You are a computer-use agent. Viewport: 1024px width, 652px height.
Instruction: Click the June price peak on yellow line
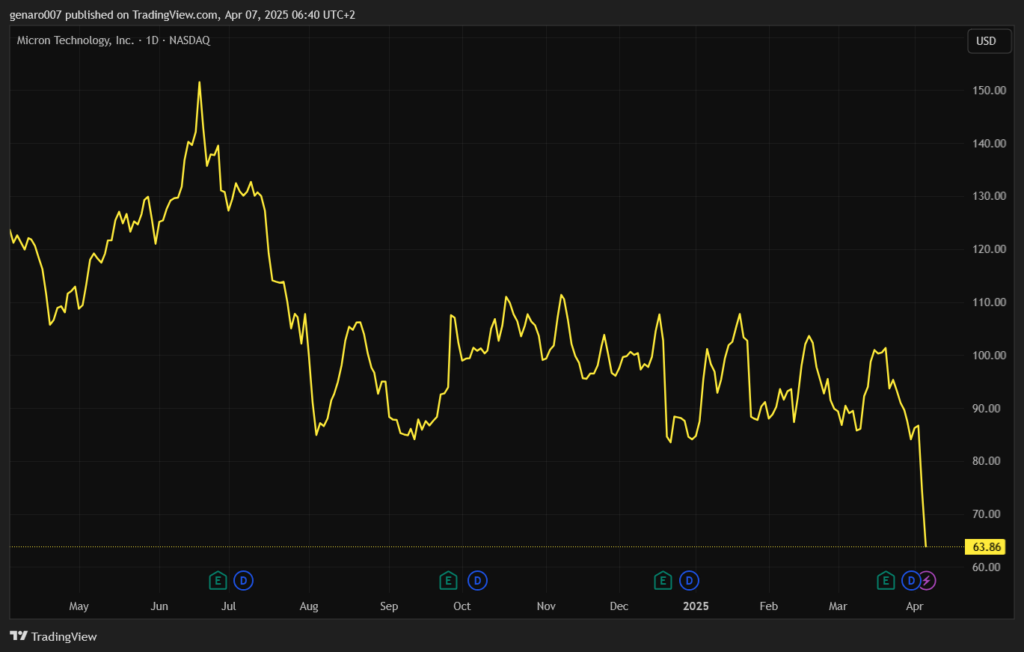coord(199,83)
